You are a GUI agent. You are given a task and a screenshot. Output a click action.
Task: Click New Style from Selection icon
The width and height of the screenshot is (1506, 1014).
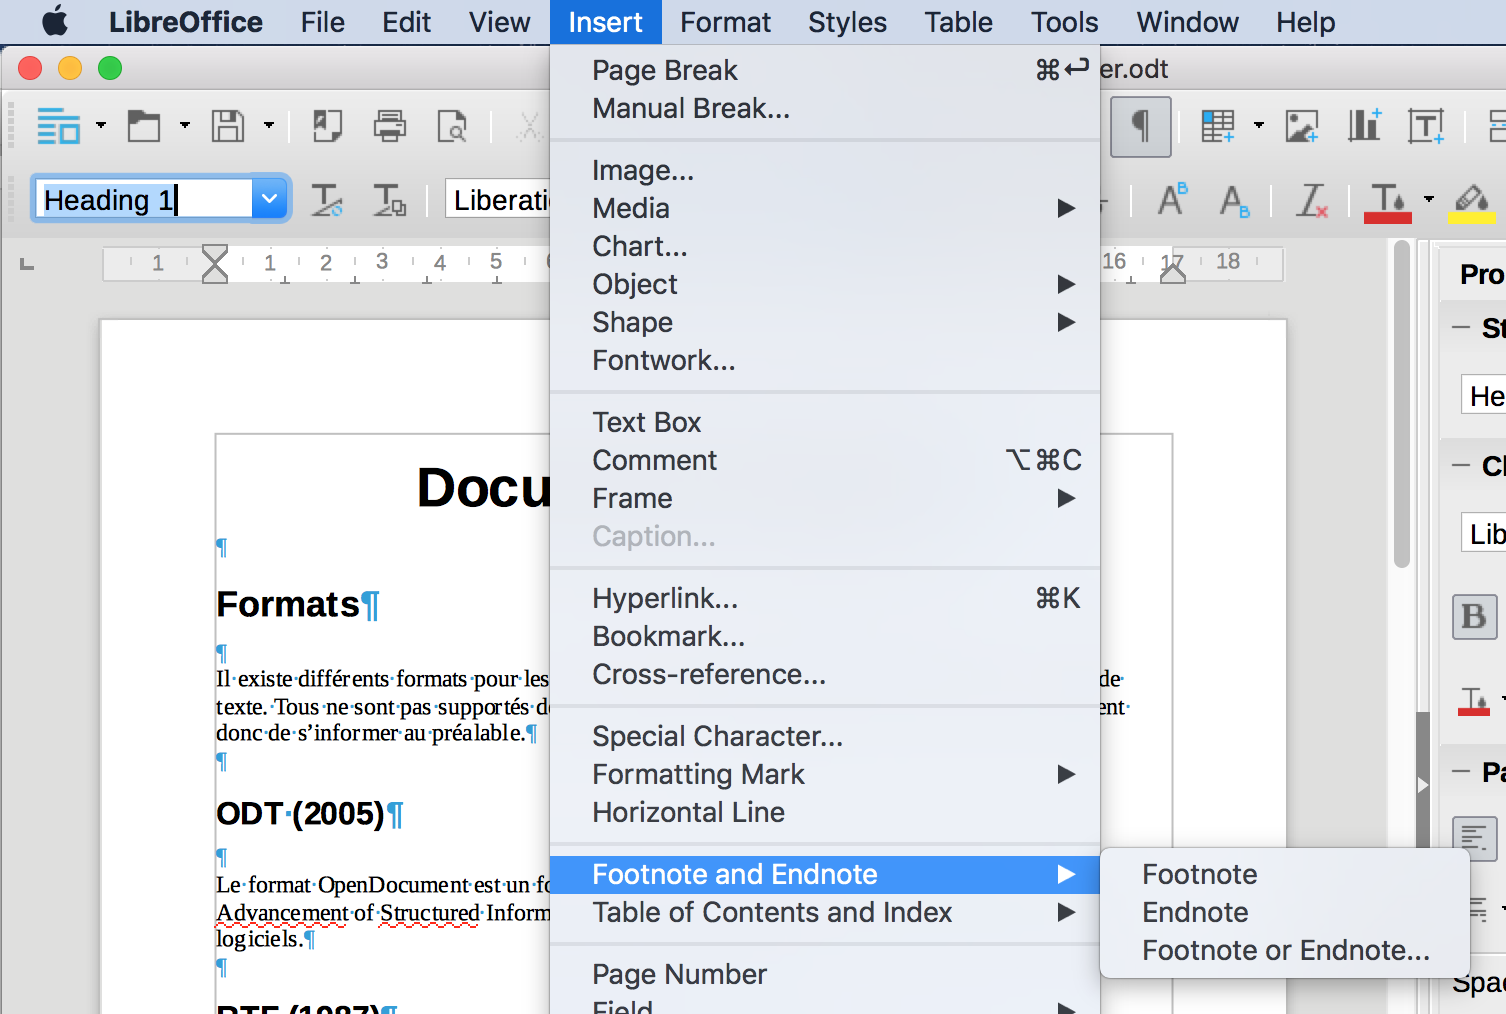click(x=389, y=200)
